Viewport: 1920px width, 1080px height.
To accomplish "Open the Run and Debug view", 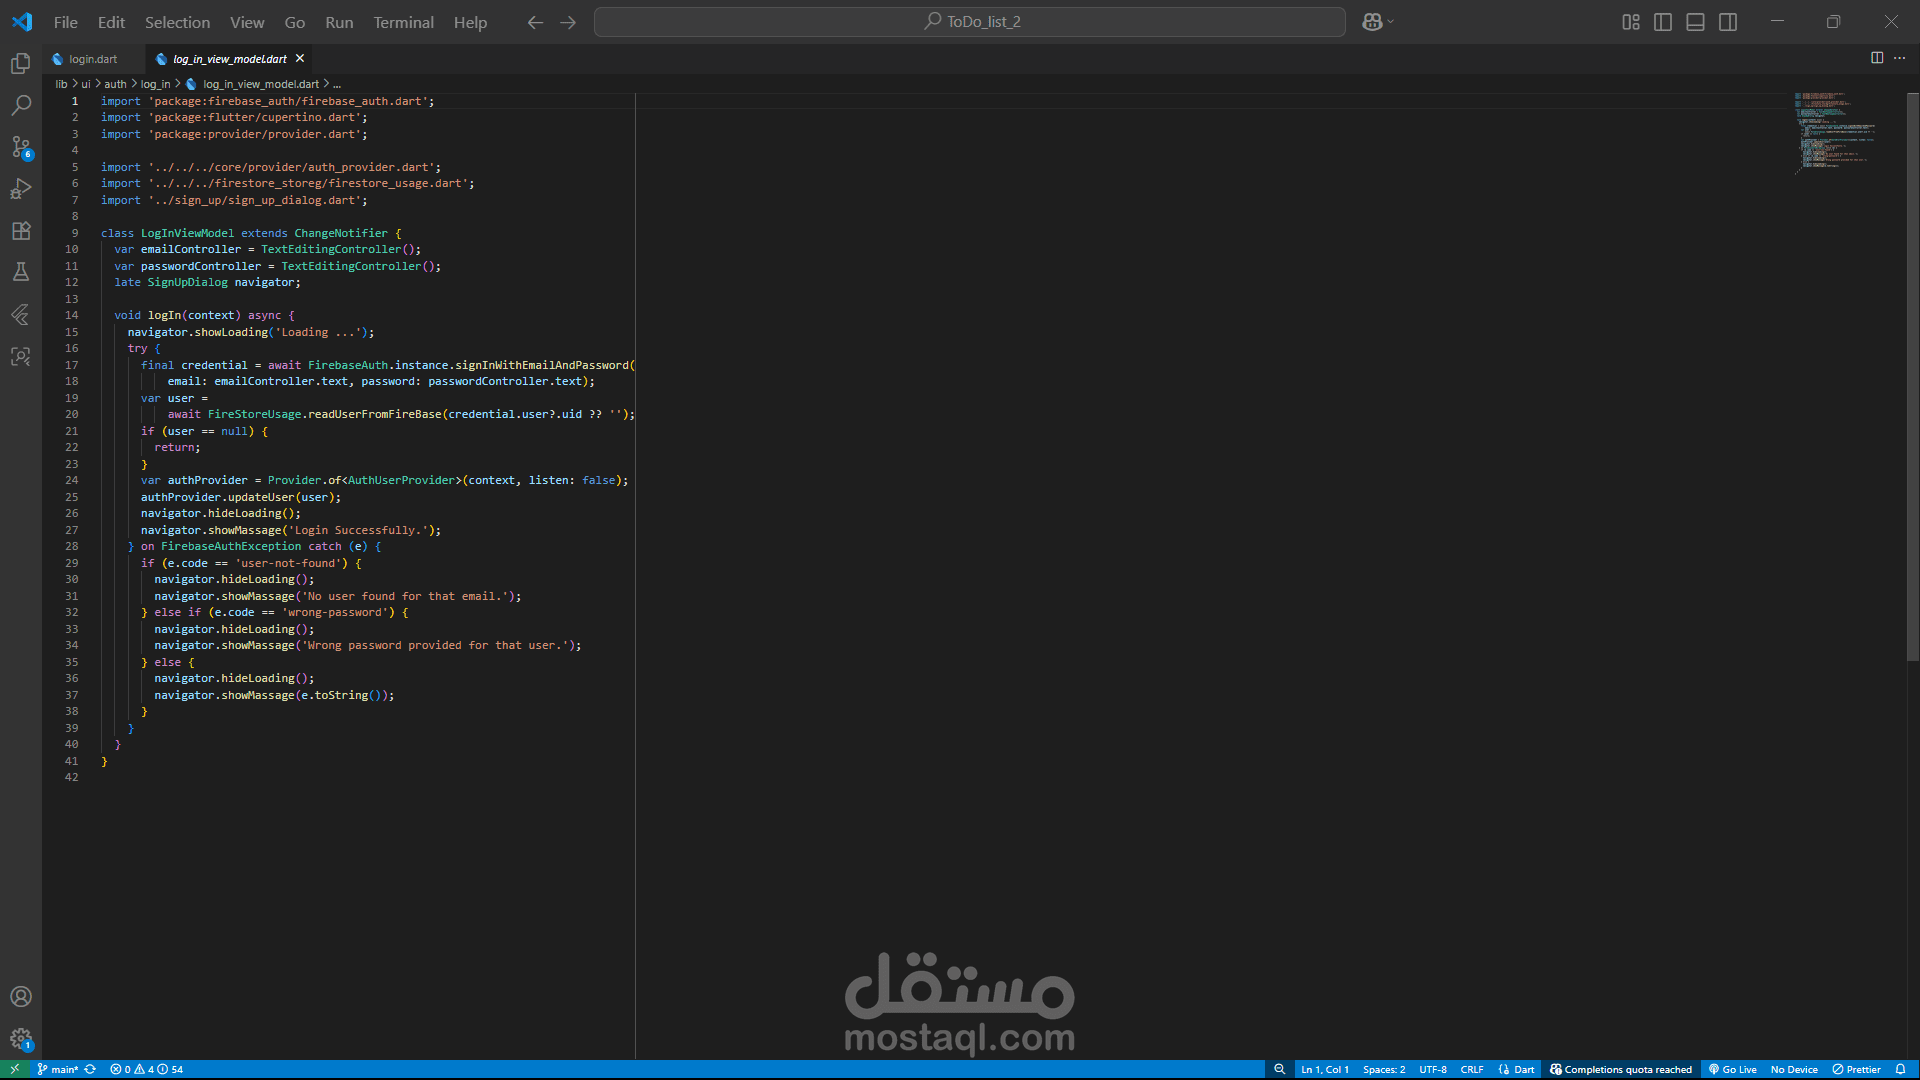I will pyautogui.click(x=21, y=189).
